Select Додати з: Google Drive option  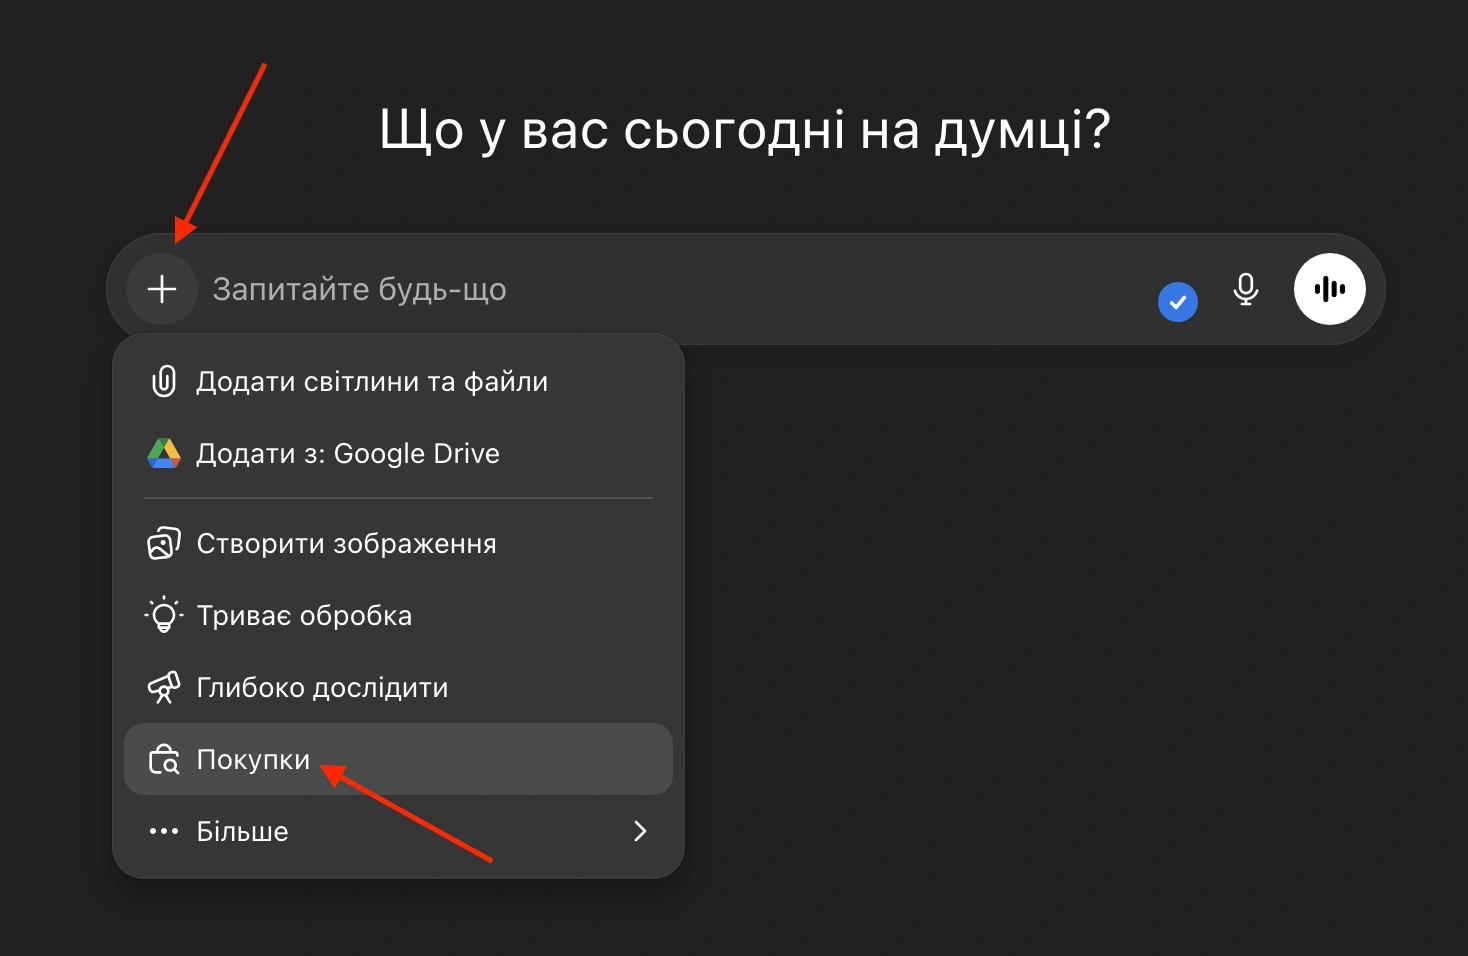click(347, 453)
